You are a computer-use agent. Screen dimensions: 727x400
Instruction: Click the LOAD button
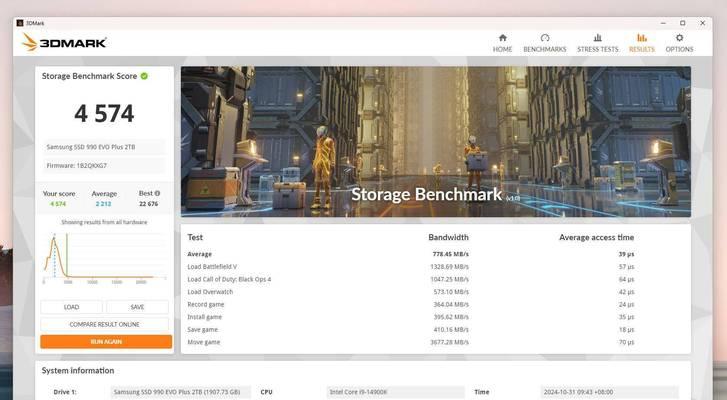tap(71, 307)
